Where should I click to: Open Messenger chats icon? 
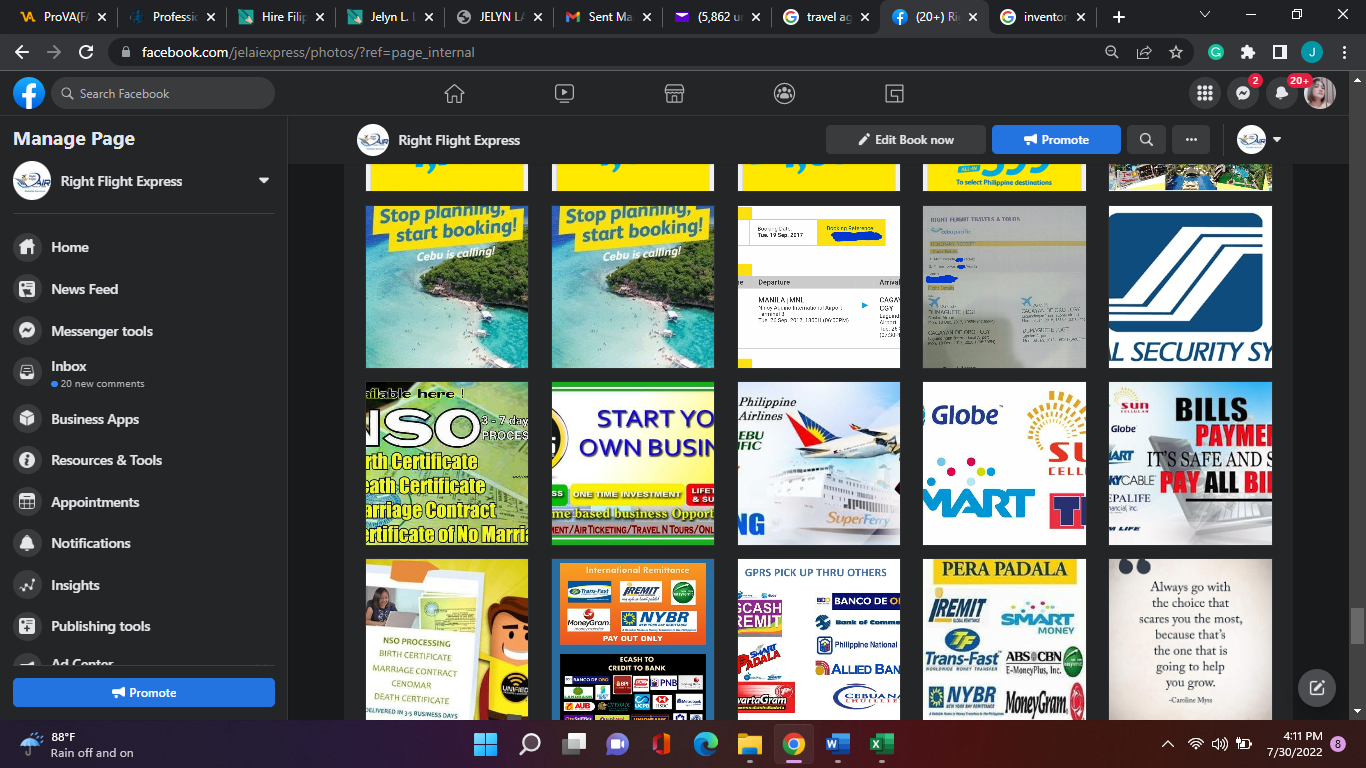tap(1243, 93)
